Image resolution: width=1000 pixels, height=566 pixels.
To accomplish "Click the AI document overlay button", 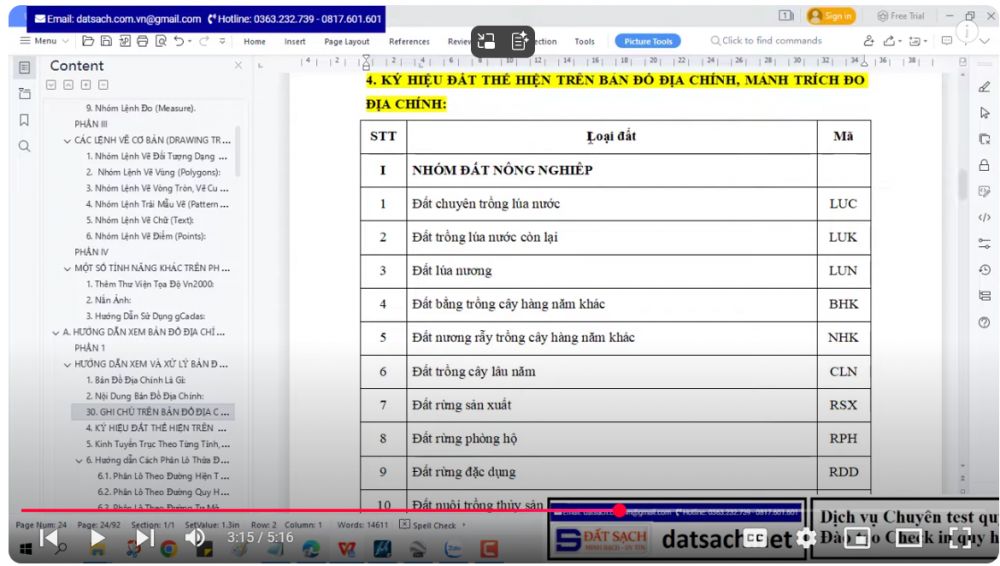I will pos(520,41).
